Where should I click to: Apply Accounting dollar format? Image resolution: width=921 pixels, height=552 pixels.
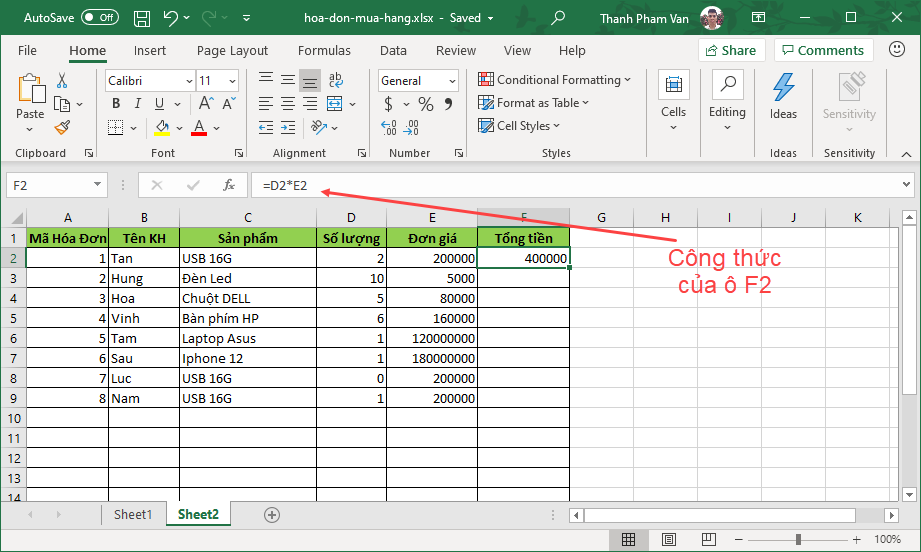388,104
